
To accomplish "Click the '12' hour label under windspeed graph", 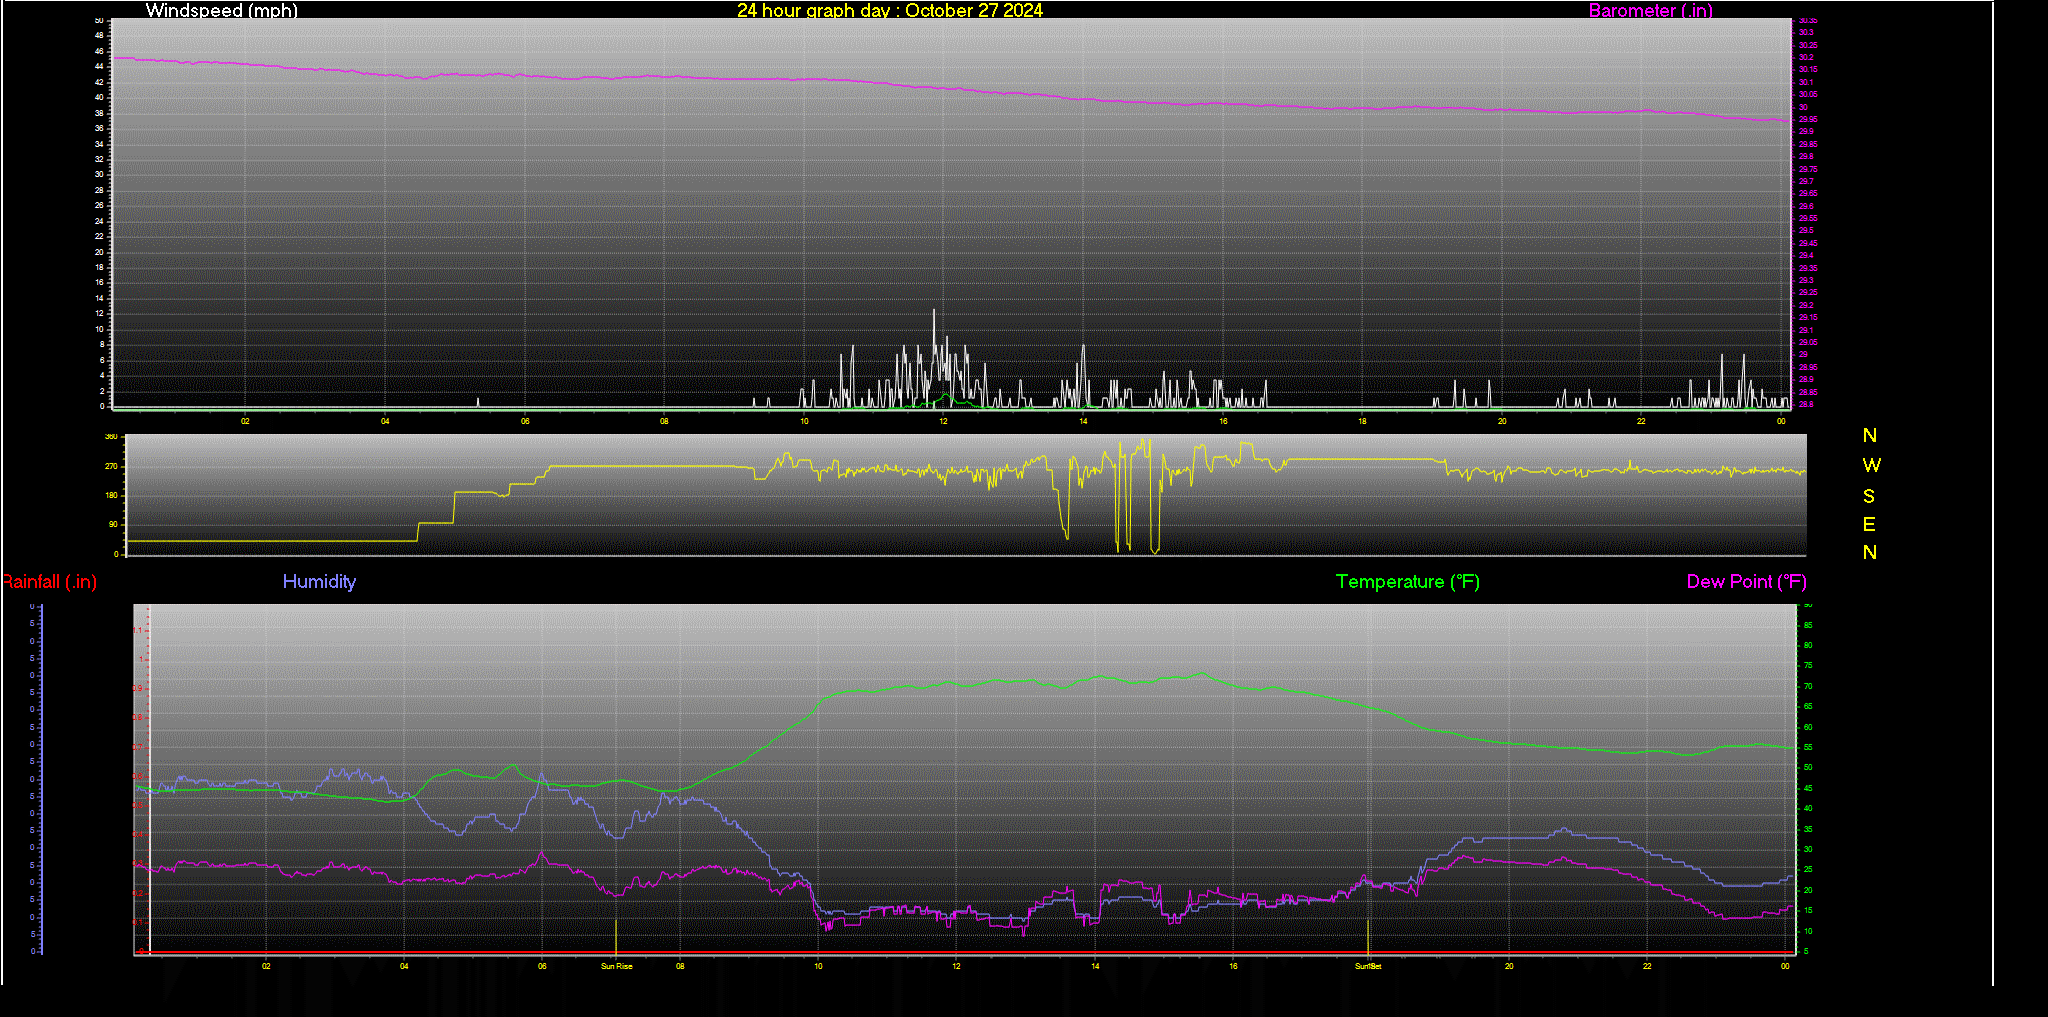I will pyautogui.click(x=943, y=421).
